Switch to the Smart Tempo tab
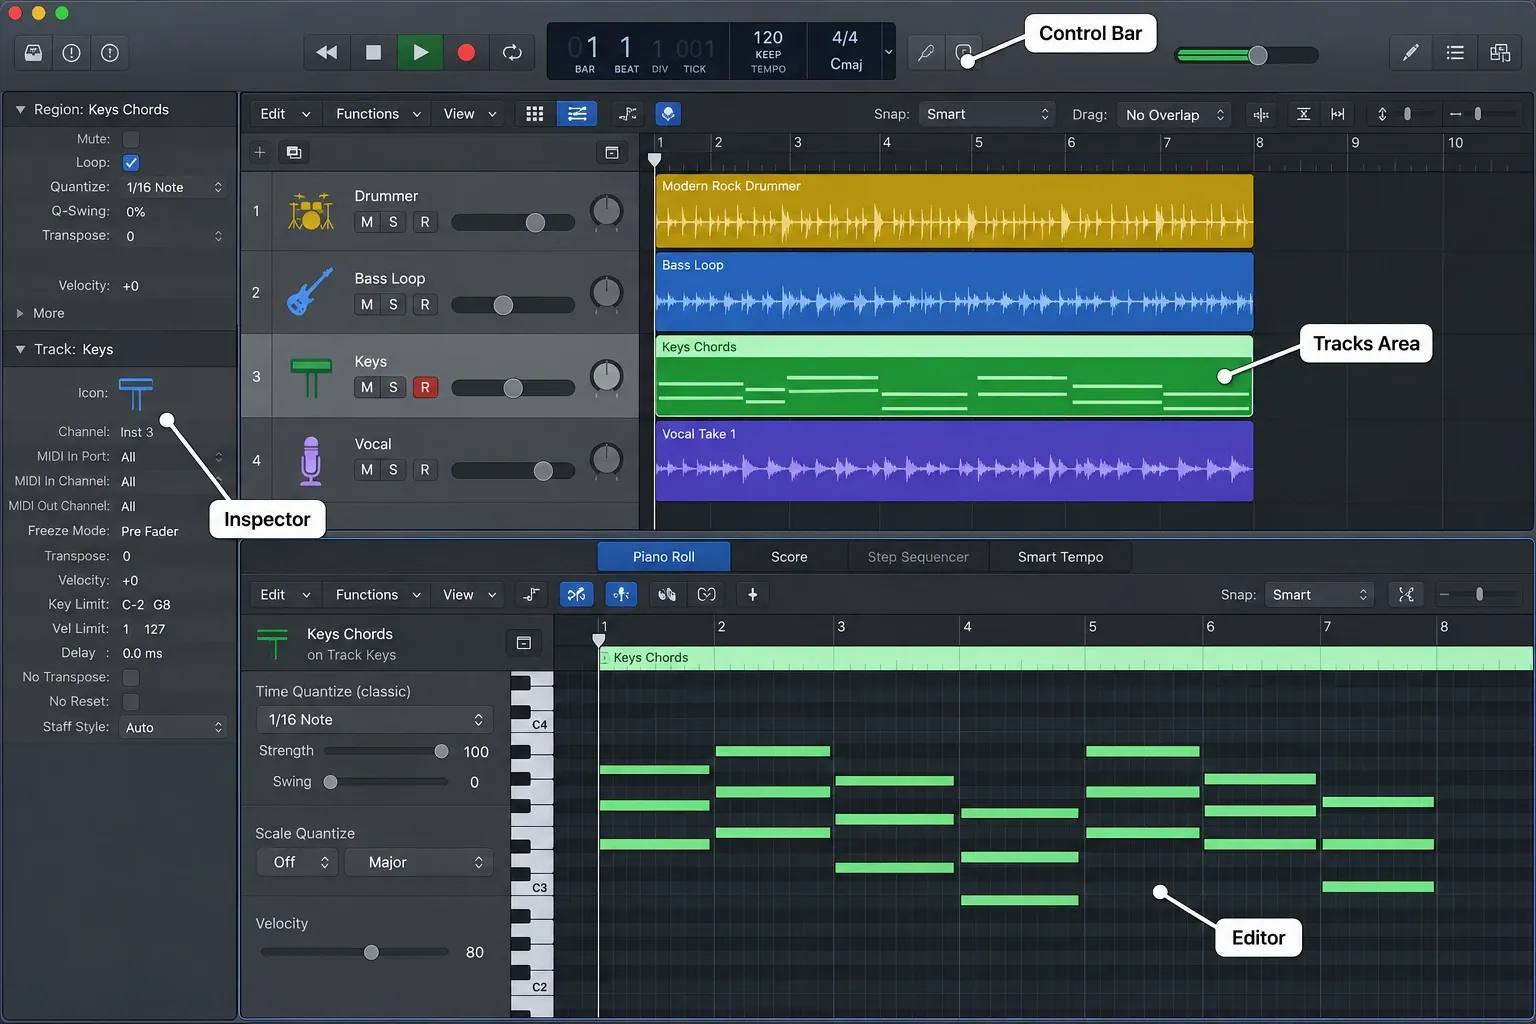 1060,557
